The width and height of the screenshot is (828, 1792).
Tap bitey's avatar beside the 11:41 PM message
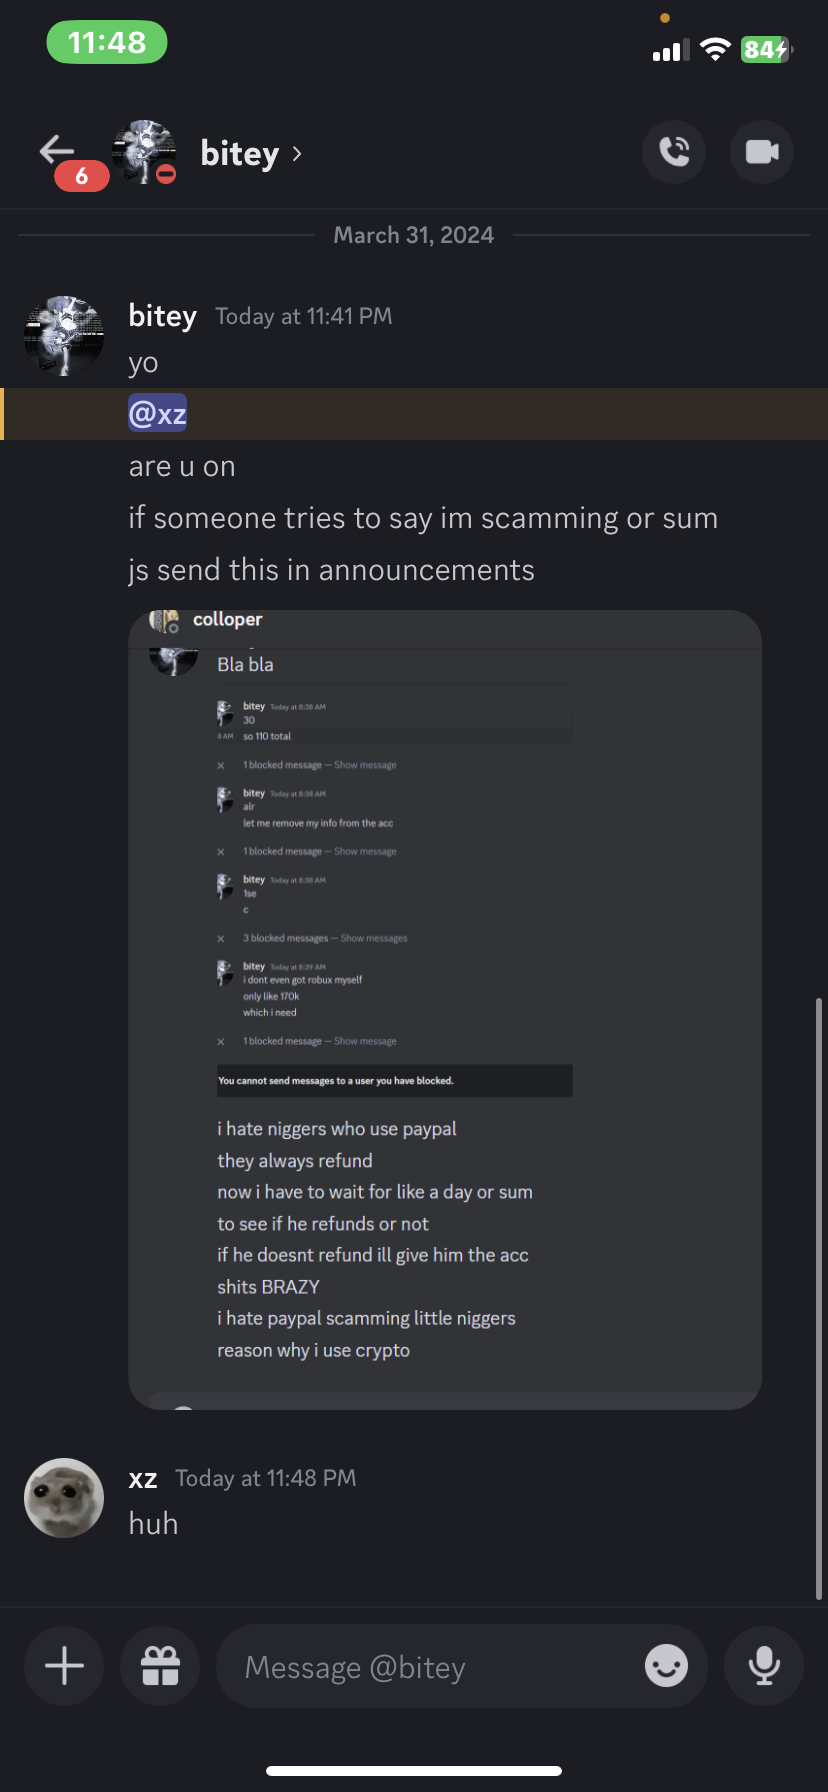(x=64, y=336)
